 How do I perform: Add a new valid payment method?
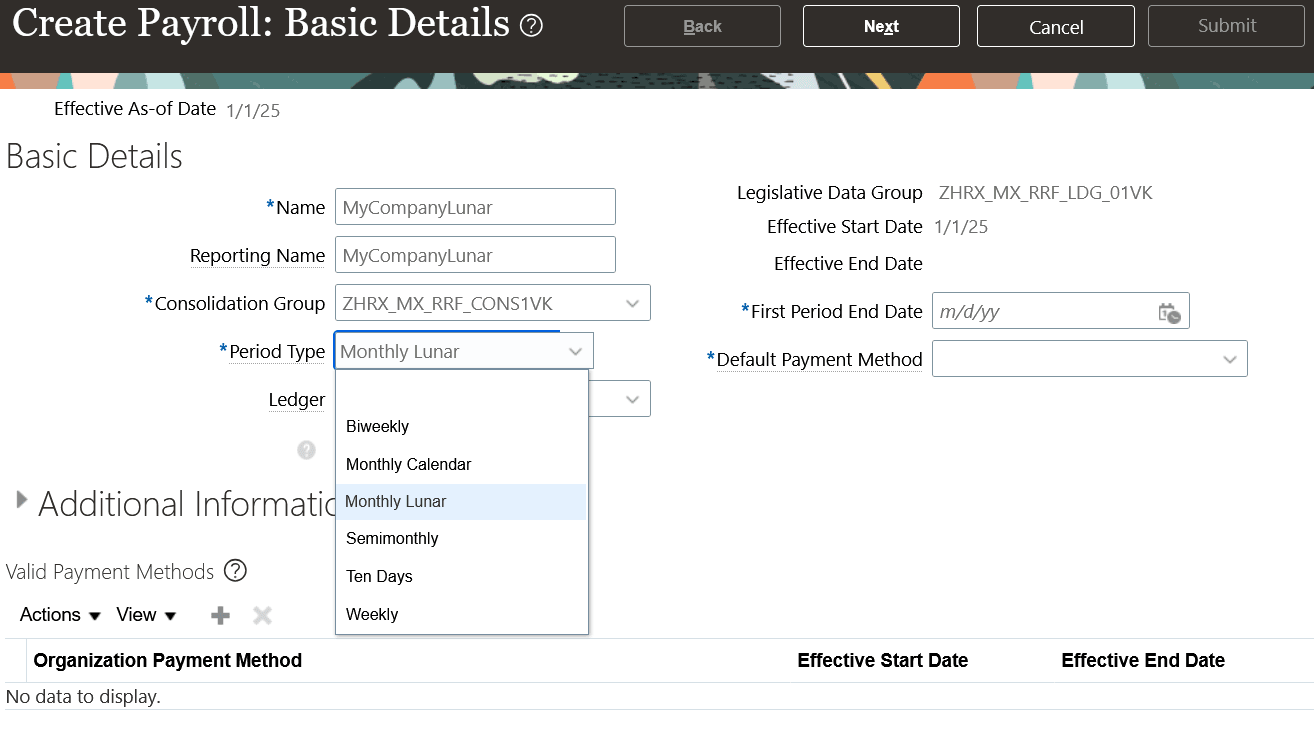(x=219, y=615)
